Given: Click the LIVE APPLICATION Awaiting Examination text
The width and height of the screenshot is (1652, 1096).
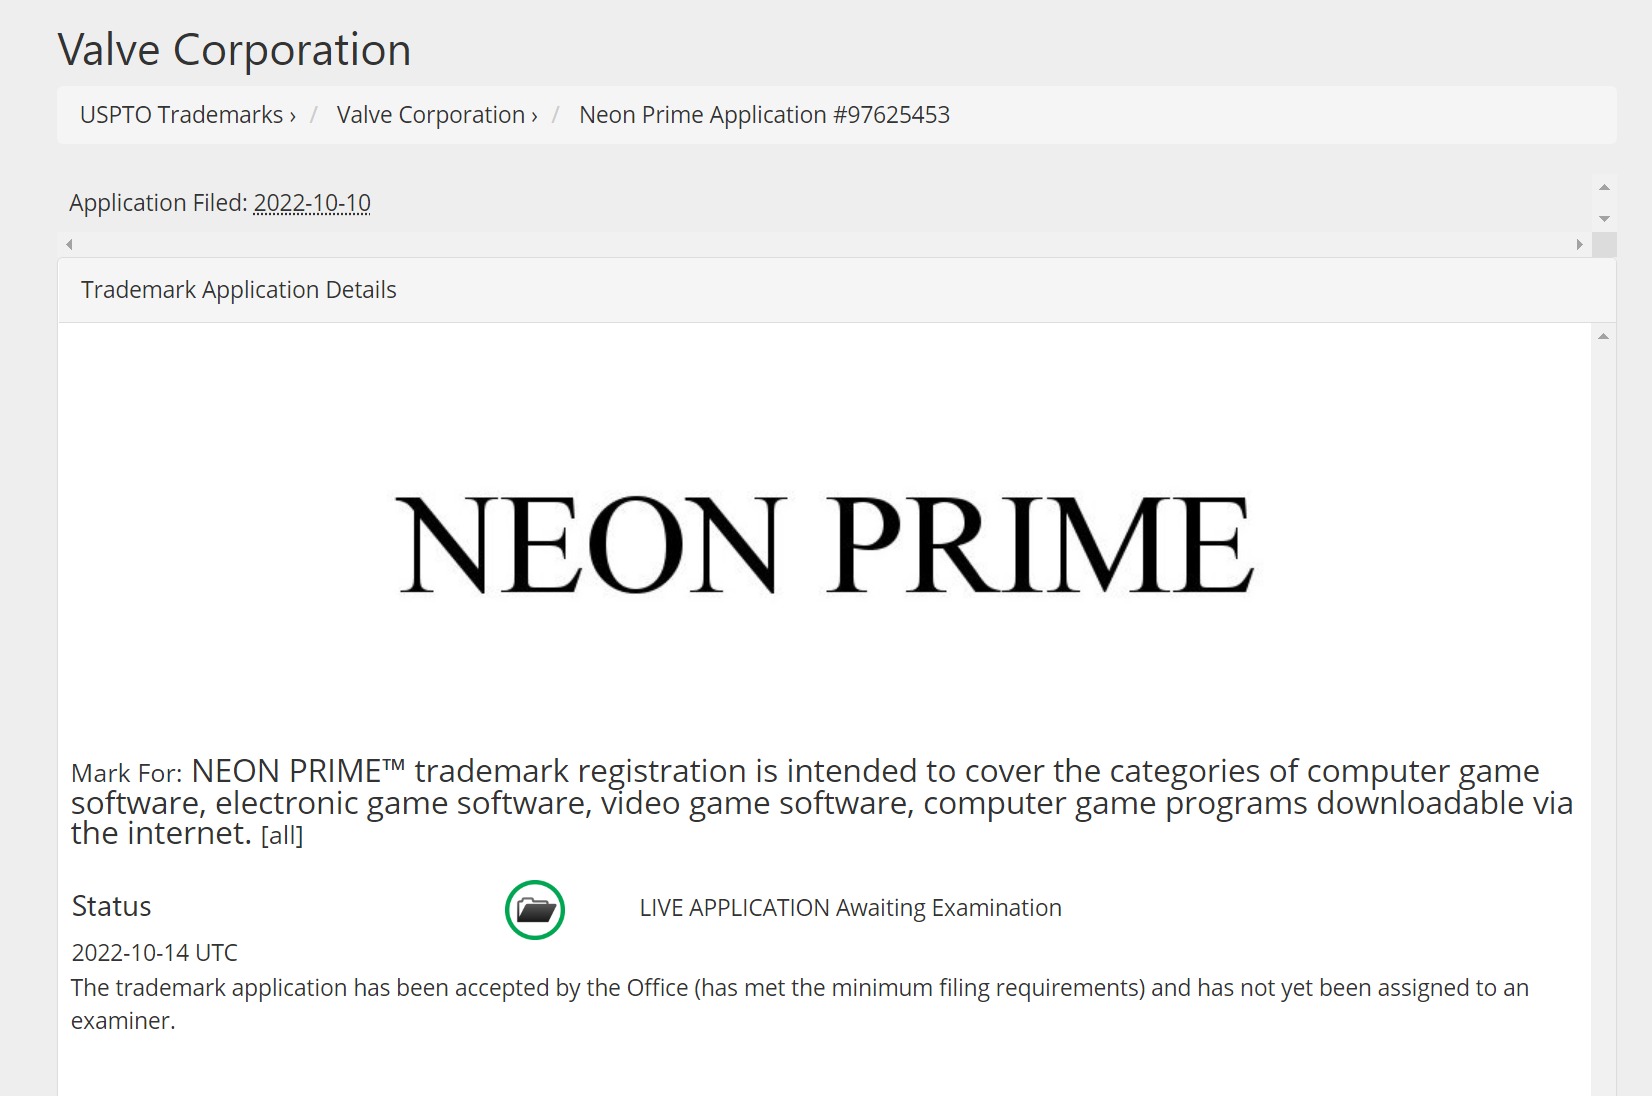Looking at the screenshot, I should click(x=850, y=908).
